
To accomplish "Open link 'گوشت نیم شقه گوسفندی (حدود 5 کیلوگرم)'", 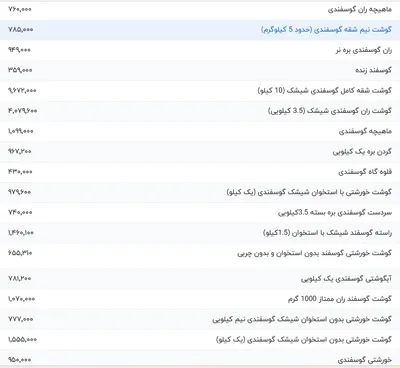I will 326,30.
